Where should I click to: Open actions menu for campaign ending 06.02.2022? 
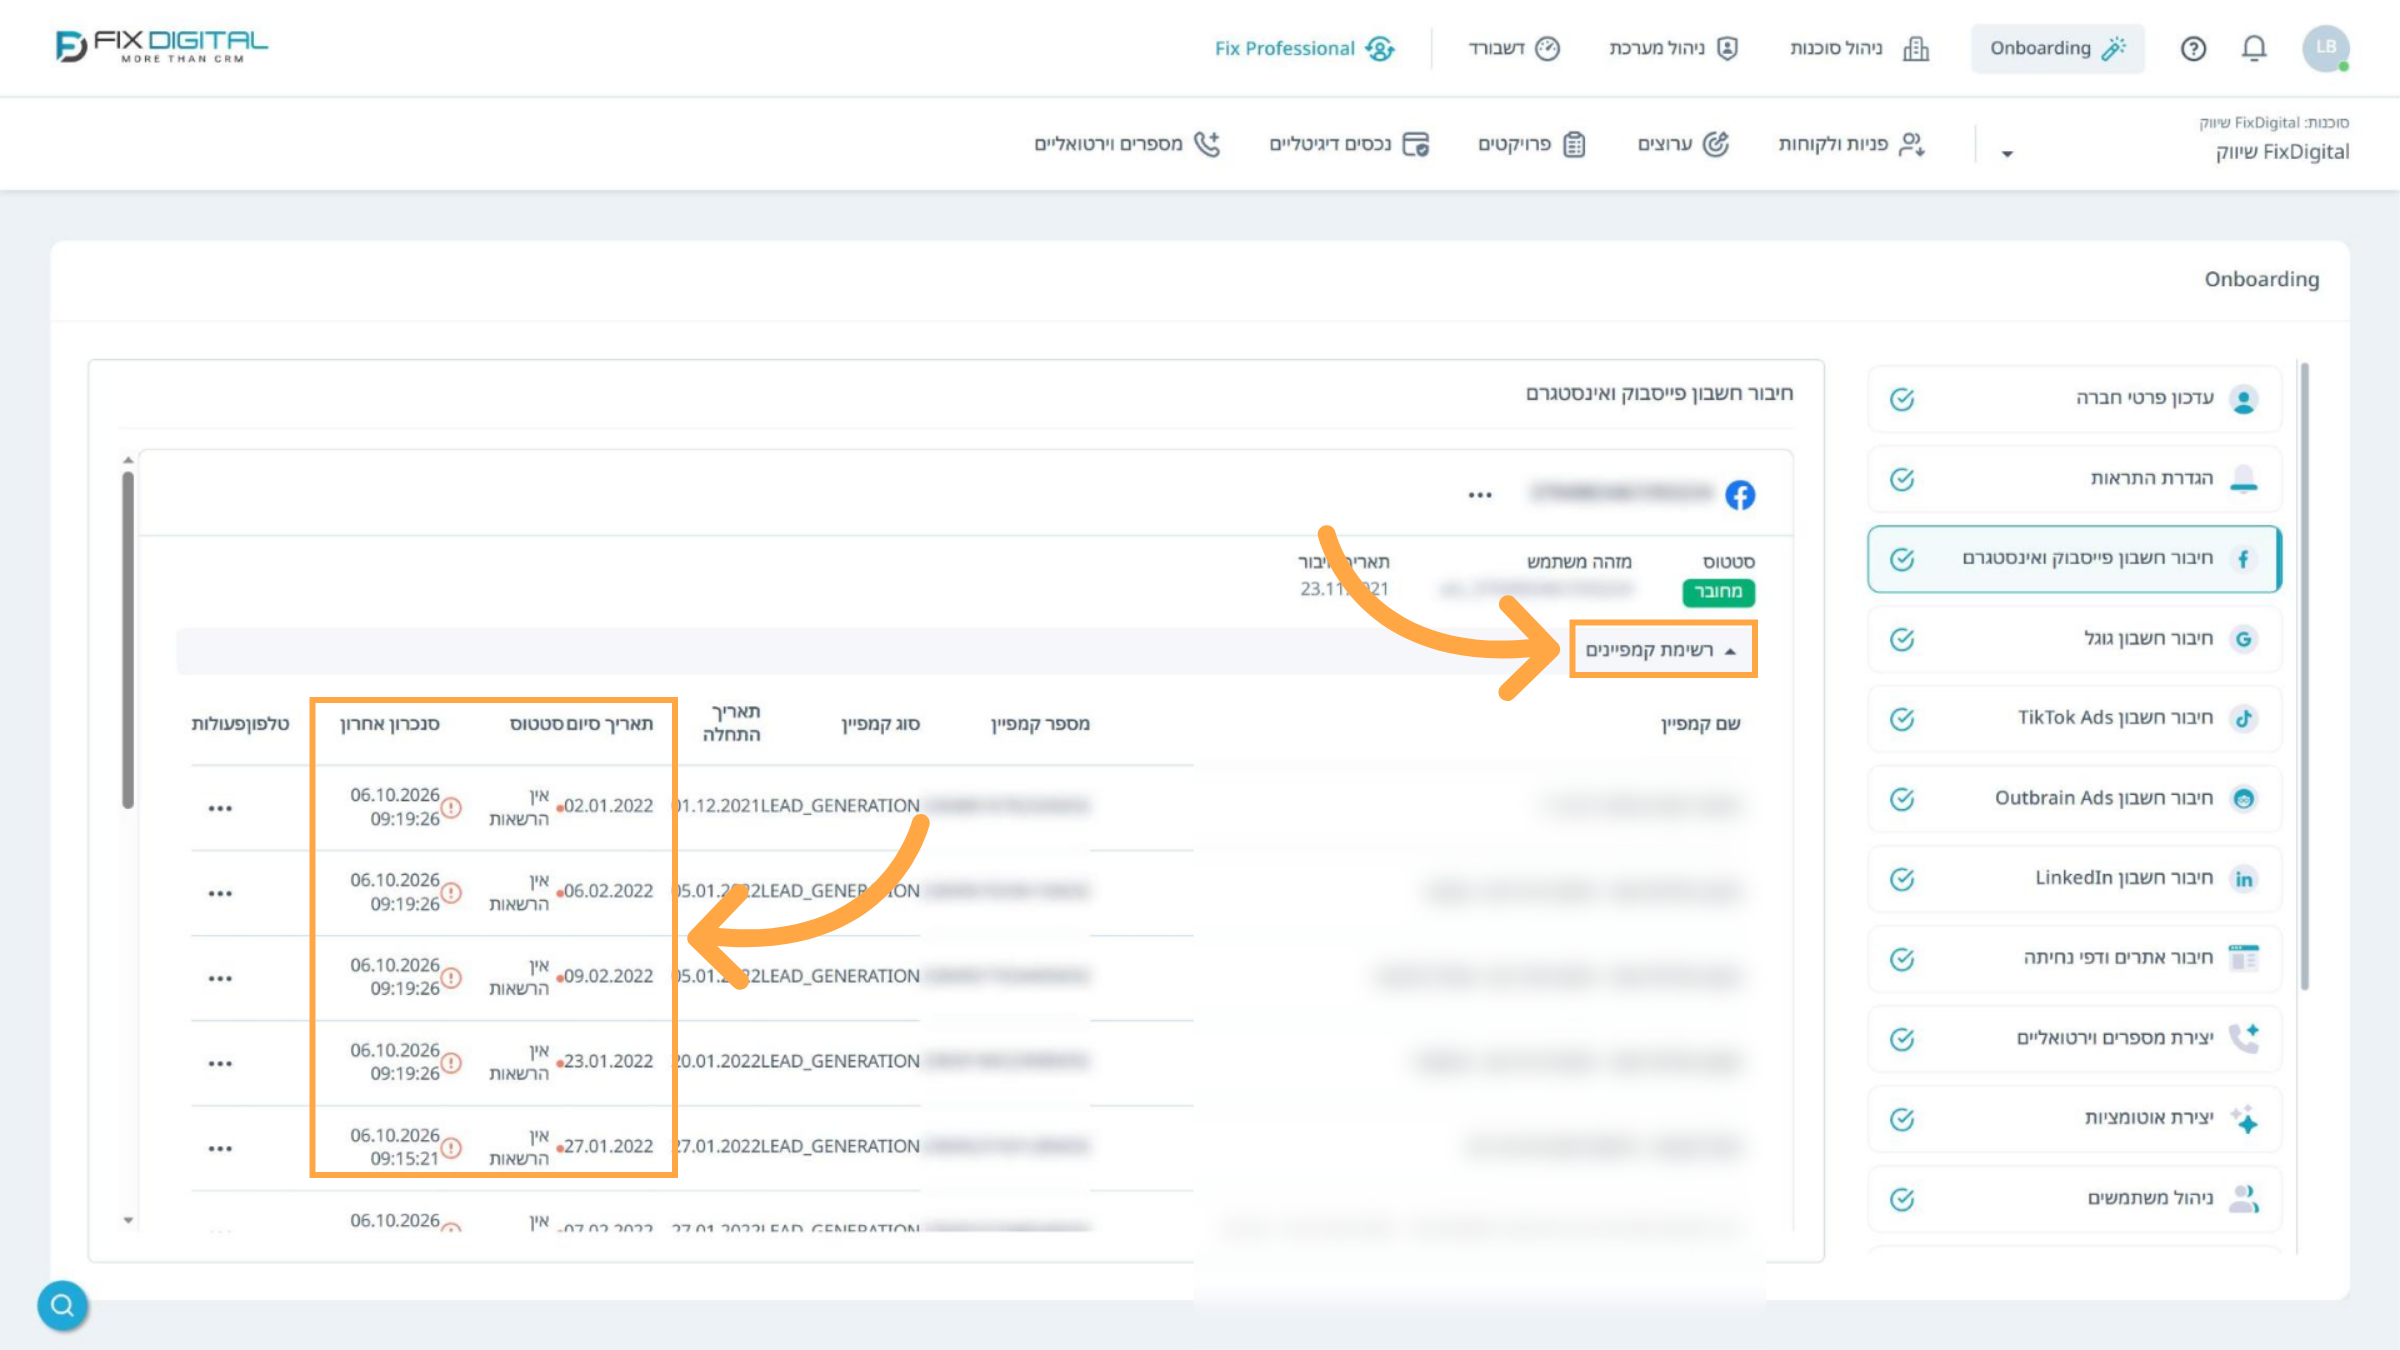click(x=220, y=893)
